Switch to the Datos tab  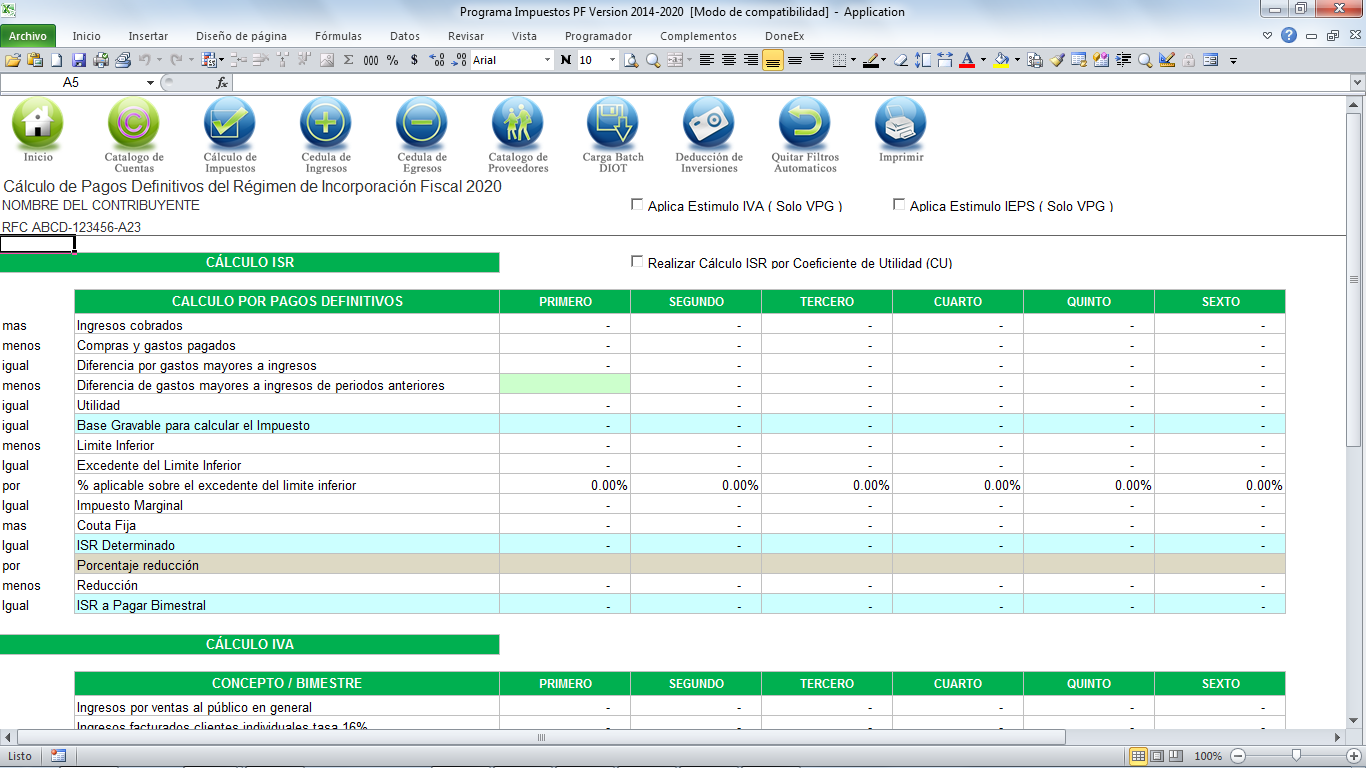404,36
